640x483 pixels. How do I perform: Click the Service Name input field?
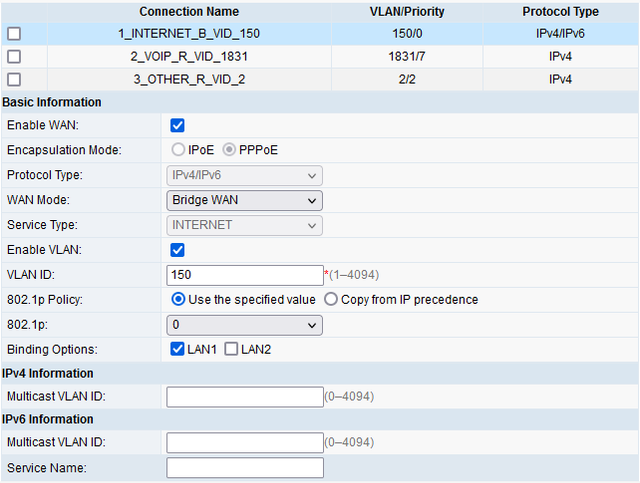[244, 468]
